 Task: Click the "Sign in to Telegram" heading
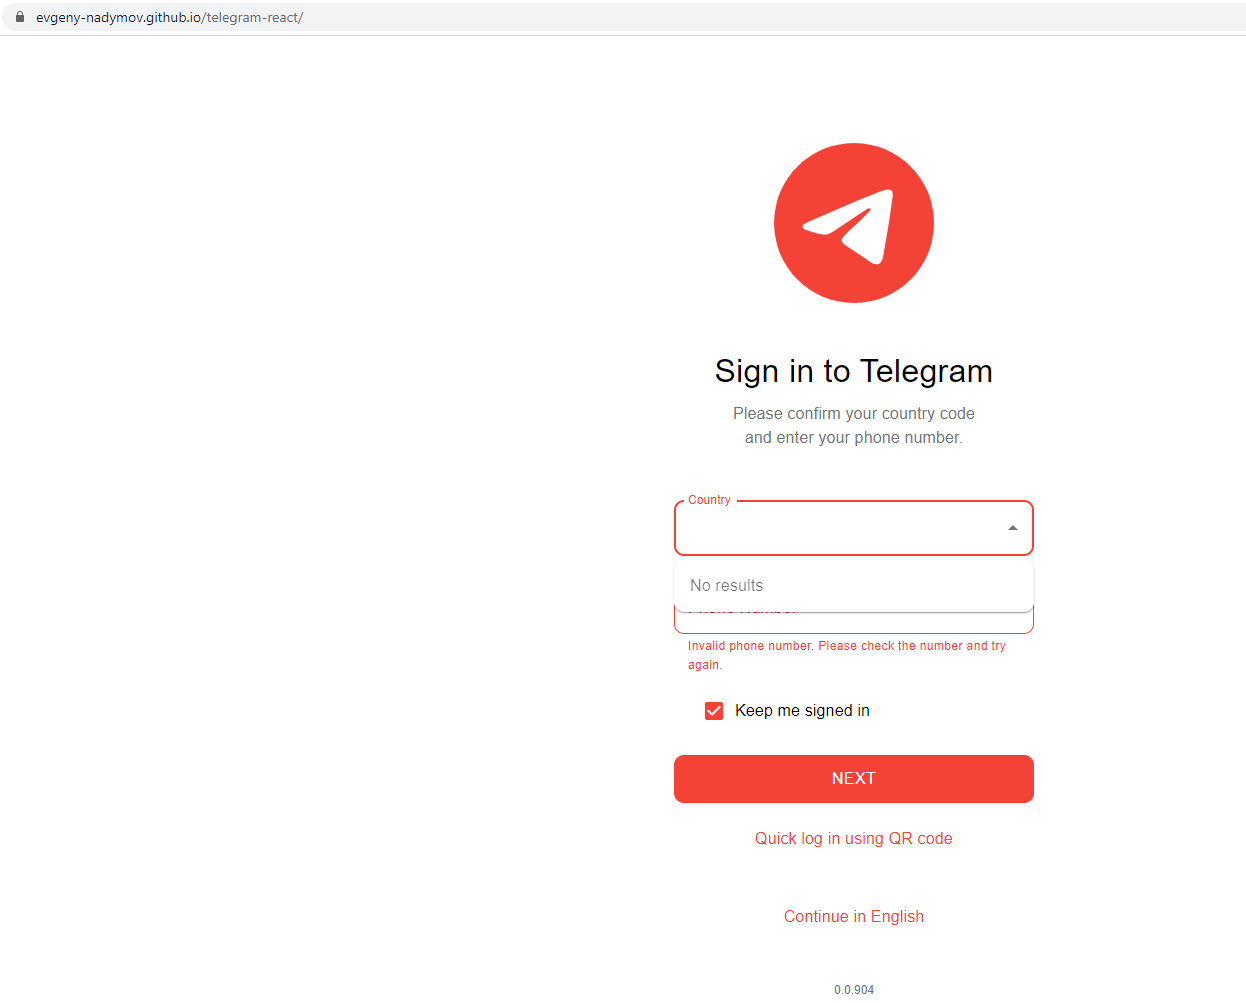click(x=853, y=371)
